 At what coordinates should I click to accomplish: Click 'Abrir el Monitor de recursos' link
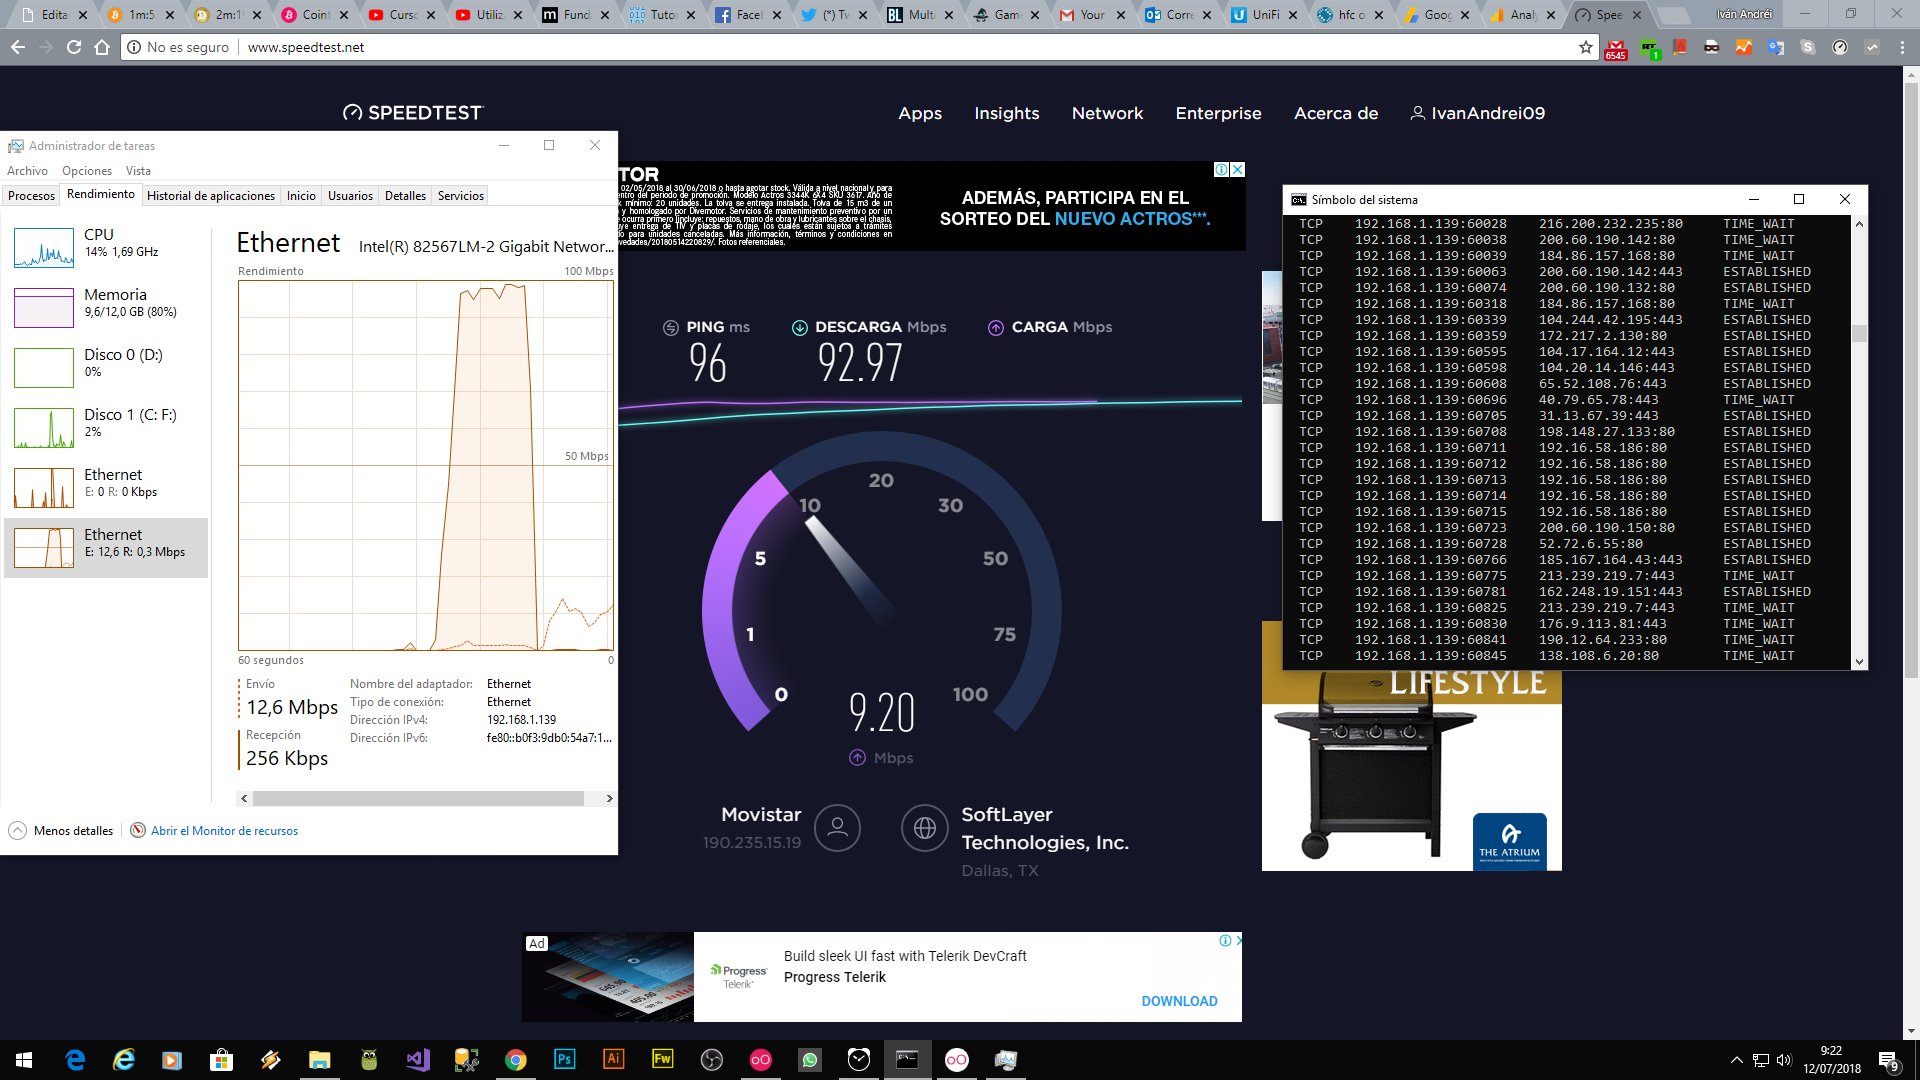(x=224, y=831)
